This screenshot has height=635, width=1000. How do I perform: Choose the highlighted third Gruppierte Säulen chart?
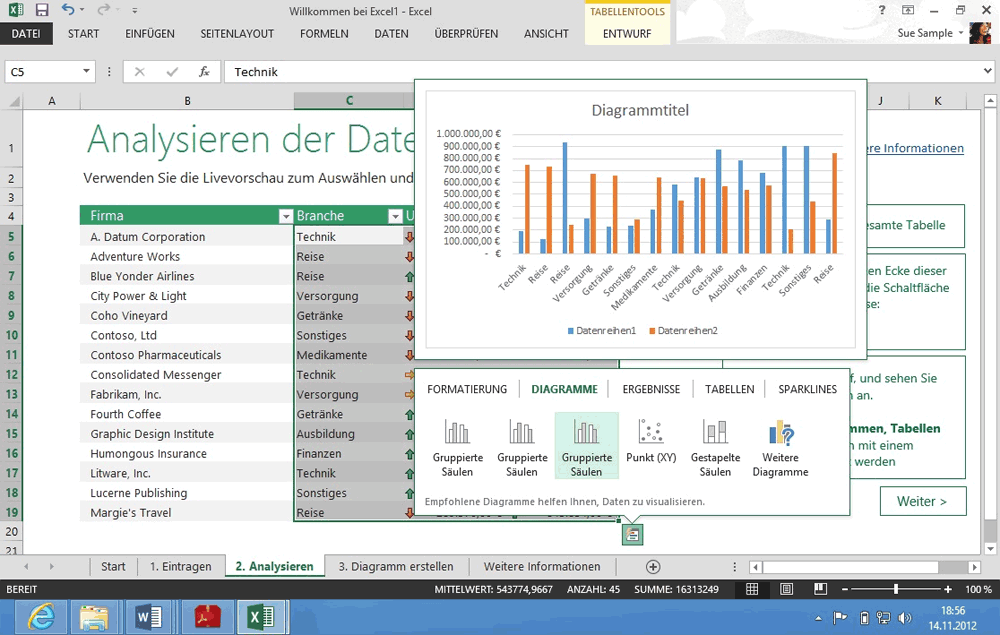(x=587, y=445)
